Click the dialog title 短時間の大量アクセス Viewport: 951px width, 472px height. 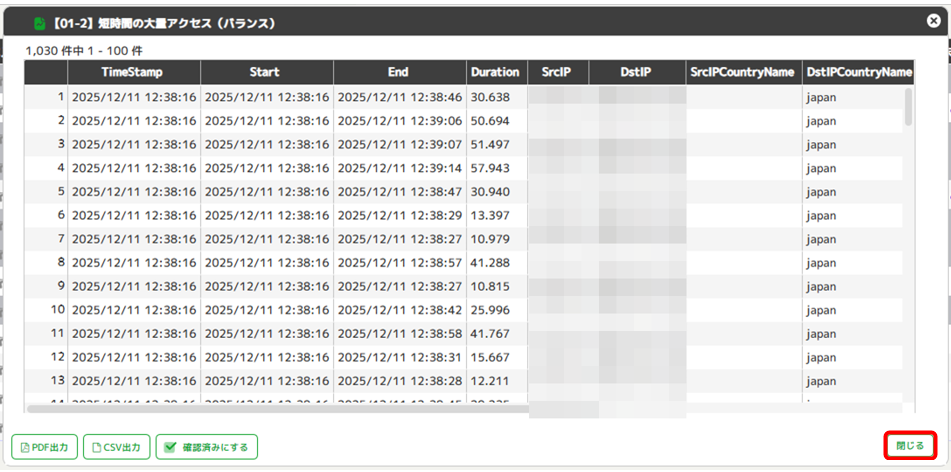pyautogui.click(x=156, y=24)
